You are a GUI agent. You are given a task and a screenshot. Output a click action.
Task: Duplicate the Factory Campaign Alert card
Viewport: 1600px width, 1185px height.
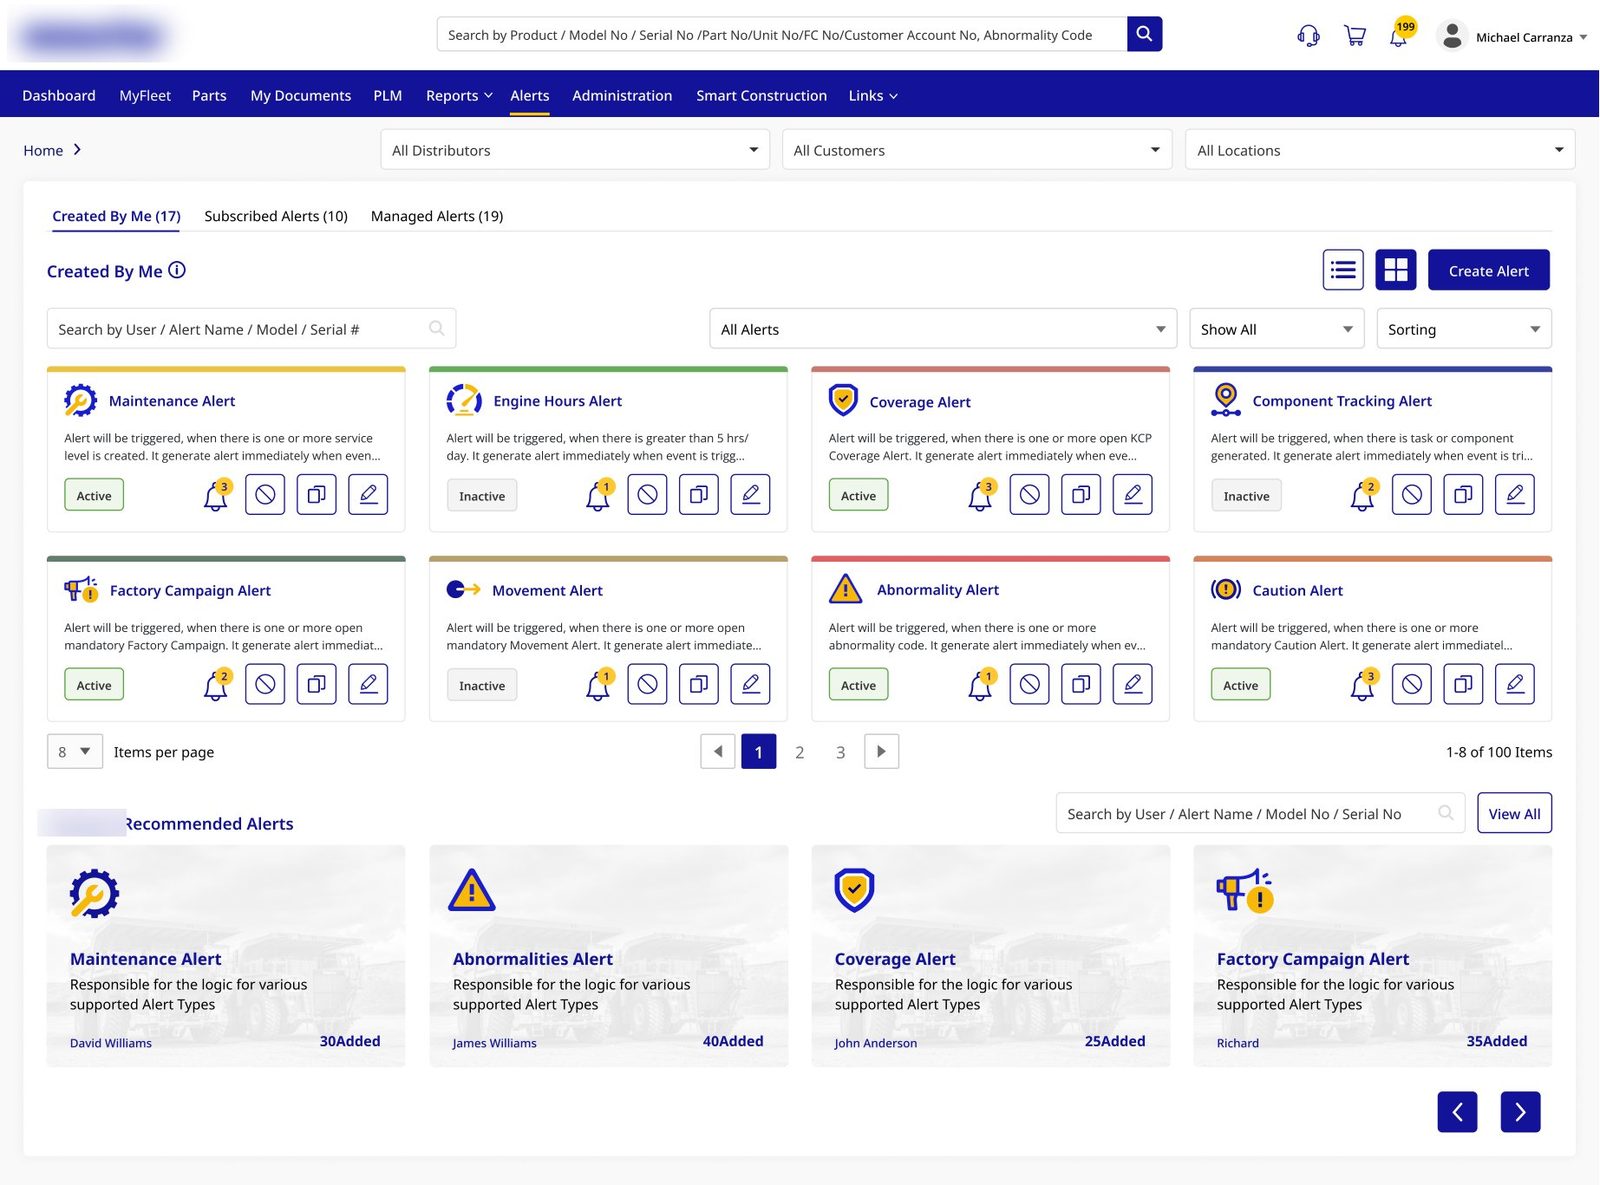(x=316, y=684)
